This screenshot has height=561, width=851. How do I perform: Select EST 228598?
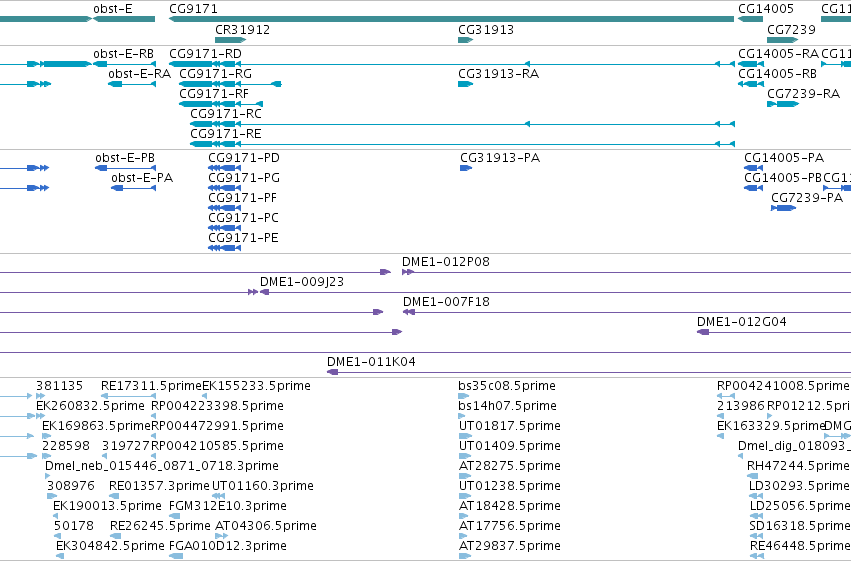pyautogui.click(x=46, y=456)
